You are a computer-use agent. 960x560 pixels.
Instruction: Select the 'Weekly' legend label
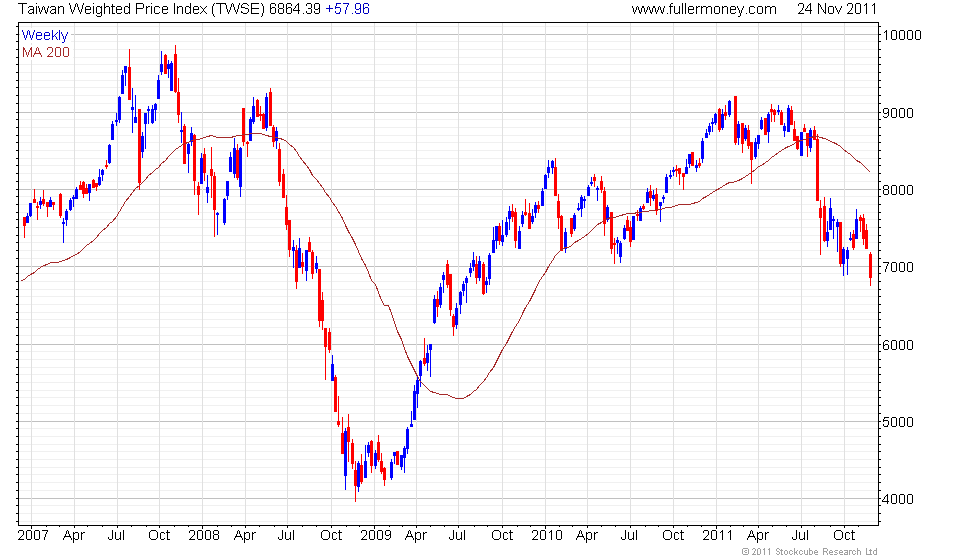click(x=45, y=35)
